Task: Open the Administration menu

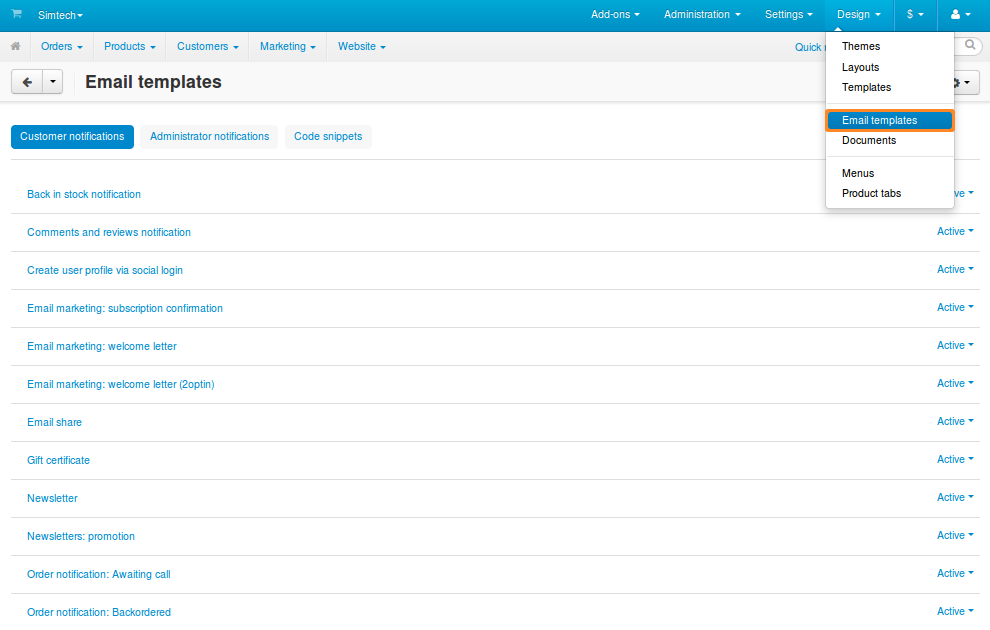Action: tap(702, 15)
